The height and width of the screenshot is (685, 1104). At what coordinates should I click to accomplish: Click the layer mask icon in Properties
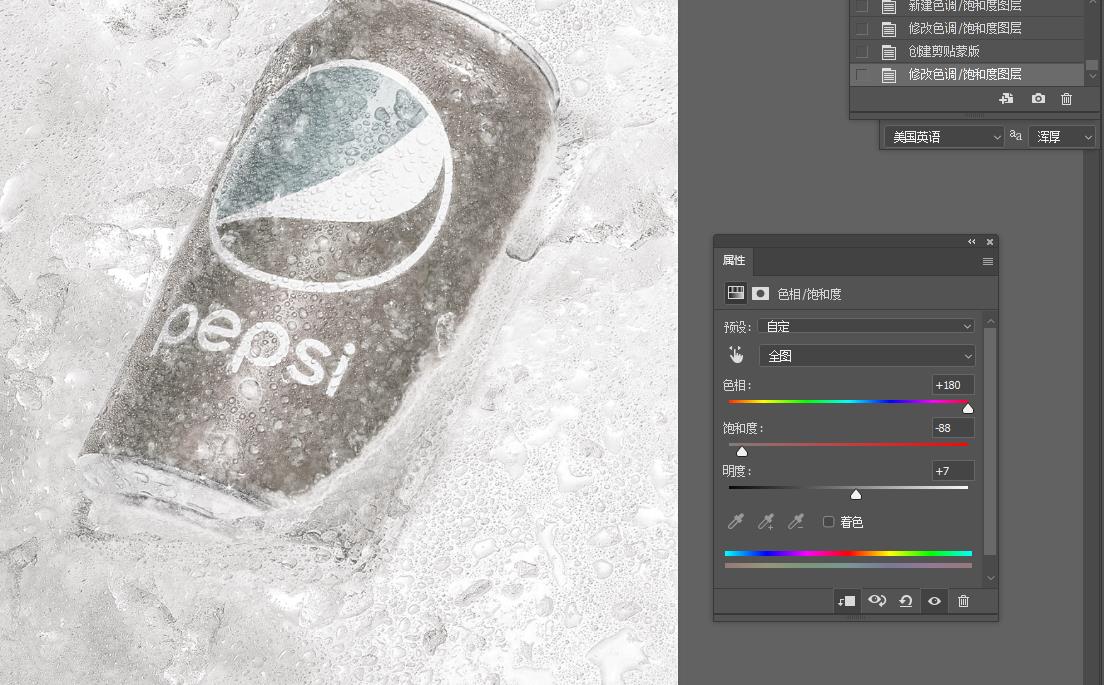click(761, 294)
